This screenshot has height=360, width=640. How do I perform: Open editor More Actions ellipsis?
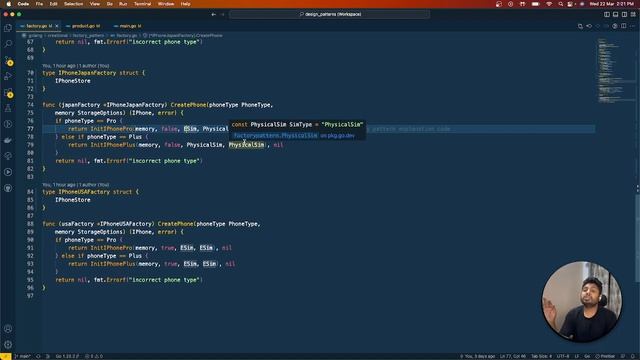(632, 26)
